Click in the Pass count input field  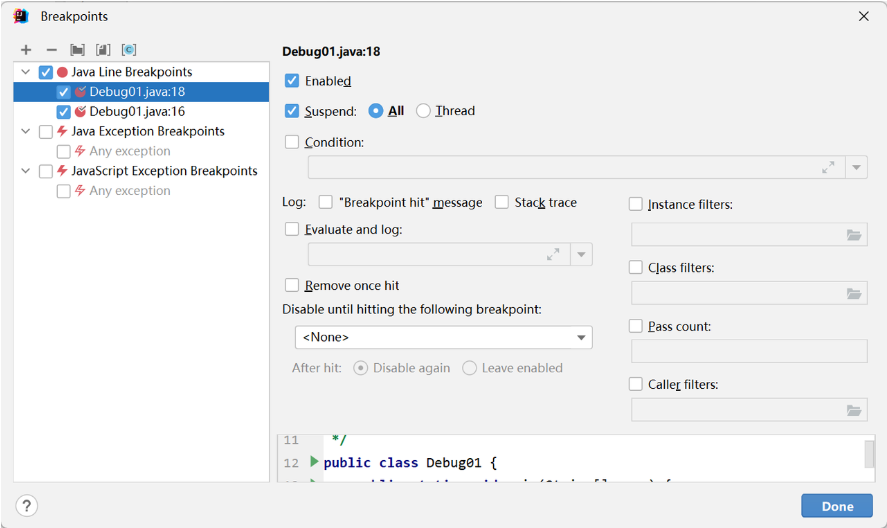coord(749,351)
